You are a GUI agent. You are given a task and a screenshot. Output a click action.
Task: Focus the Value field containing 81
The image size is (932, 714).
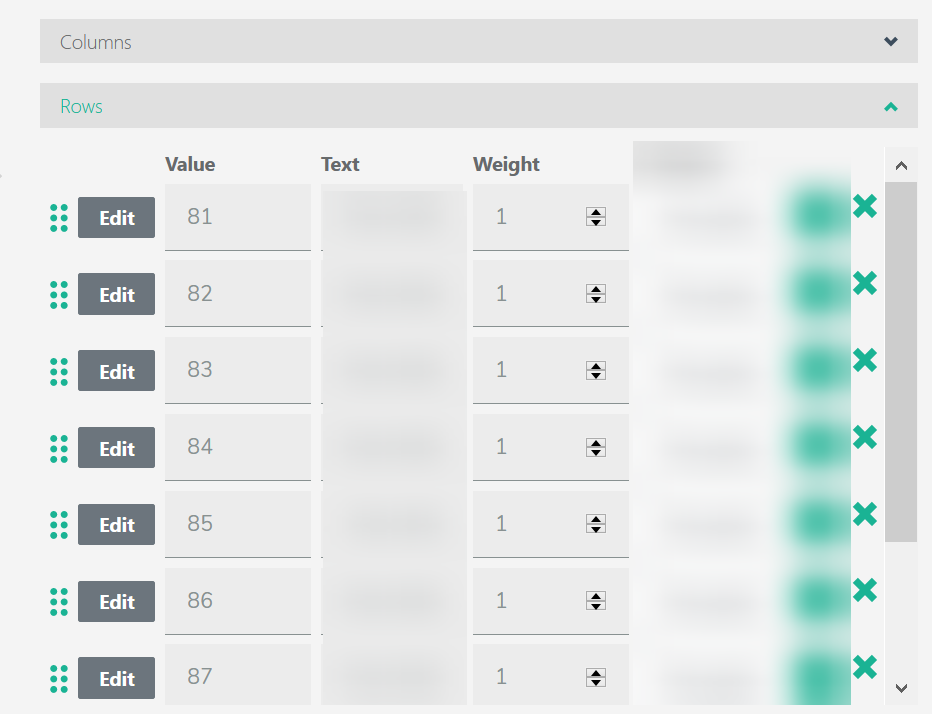coord(238,217)
